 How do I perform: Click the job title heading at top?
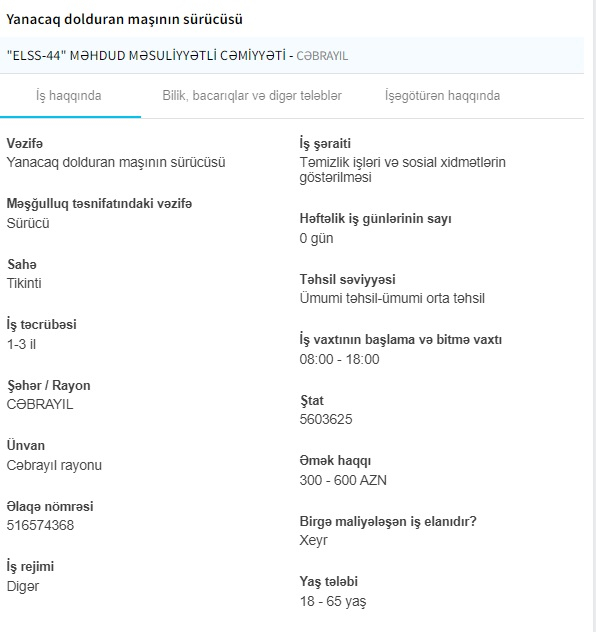point(125,19)
